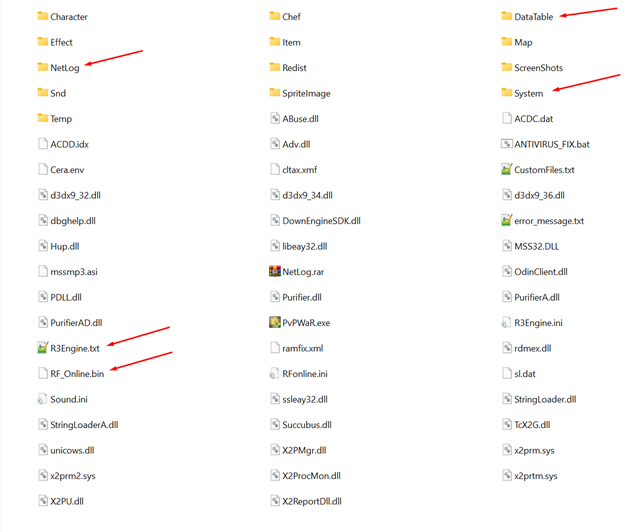Click the ramfix.xml file
Screen dimensions: 633x532
tap(297, 348)
